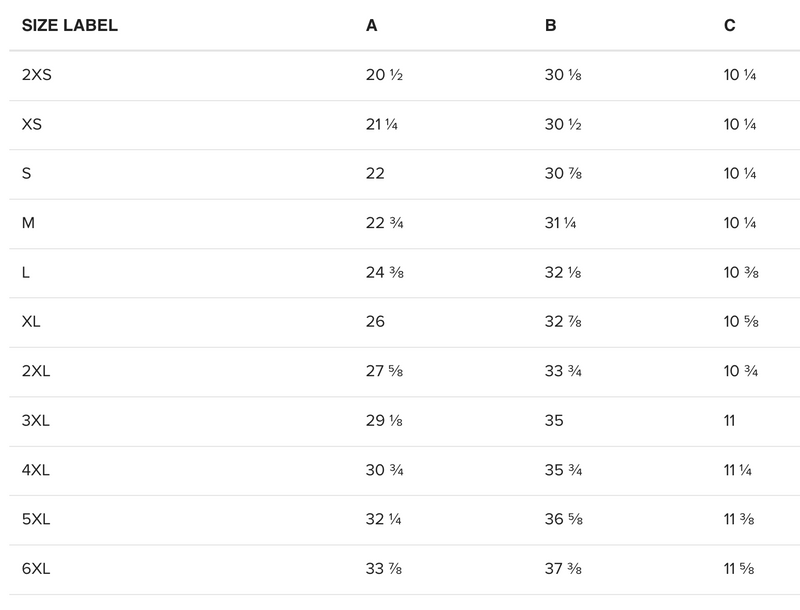
Task: Click the A value 26 for XL
Action: pyautogui.click(x=375, y=322)
